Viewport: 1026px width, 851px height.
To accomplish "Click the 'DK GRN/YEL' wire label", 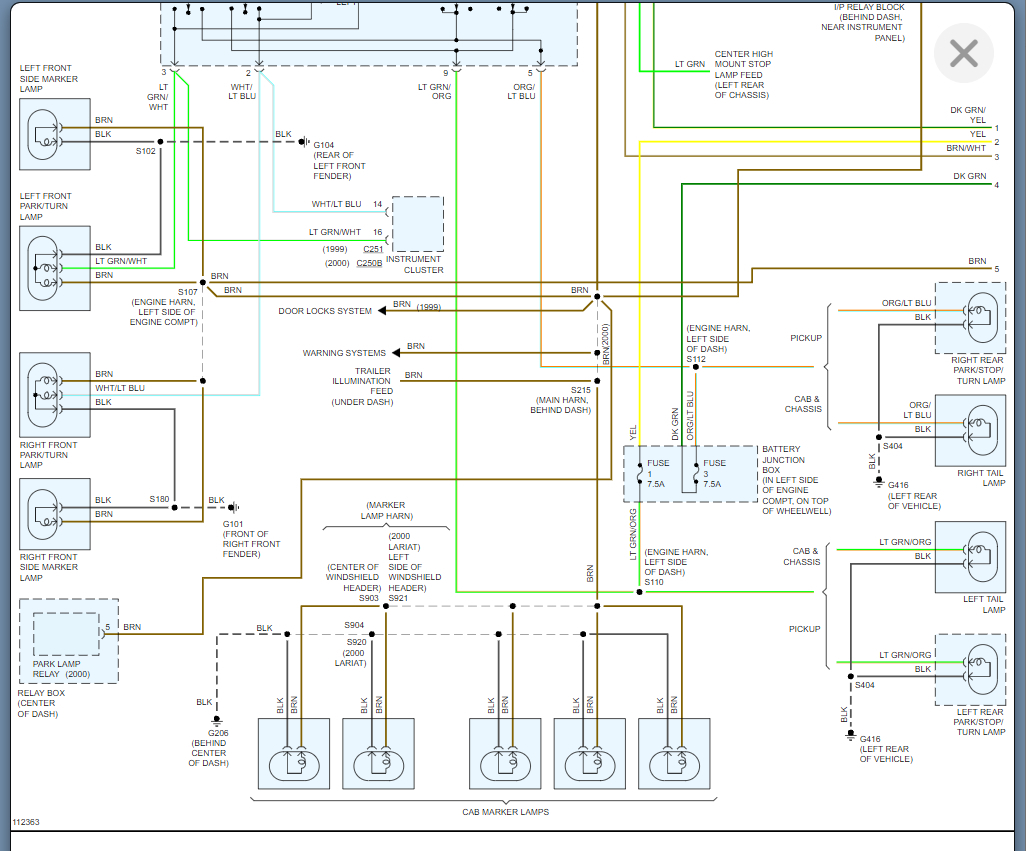I will (x=968, y=115).
